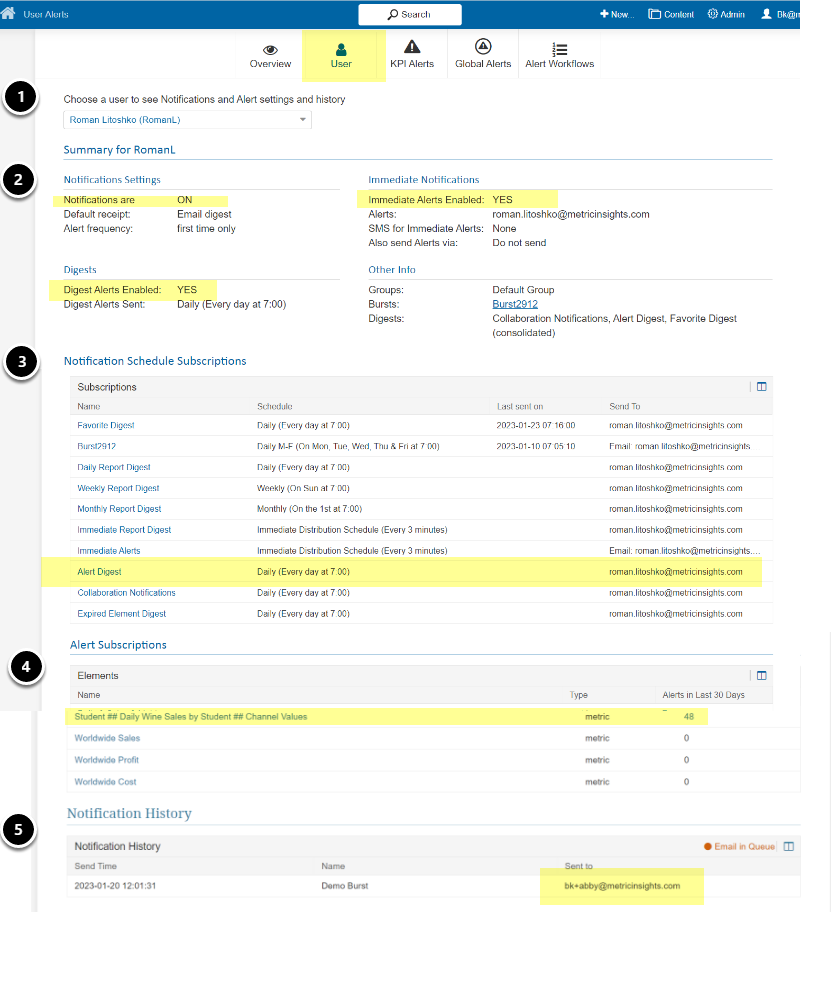Click the Search field in top bar
The width and height of the screenshot is (831, 991).
coord(409,14)
